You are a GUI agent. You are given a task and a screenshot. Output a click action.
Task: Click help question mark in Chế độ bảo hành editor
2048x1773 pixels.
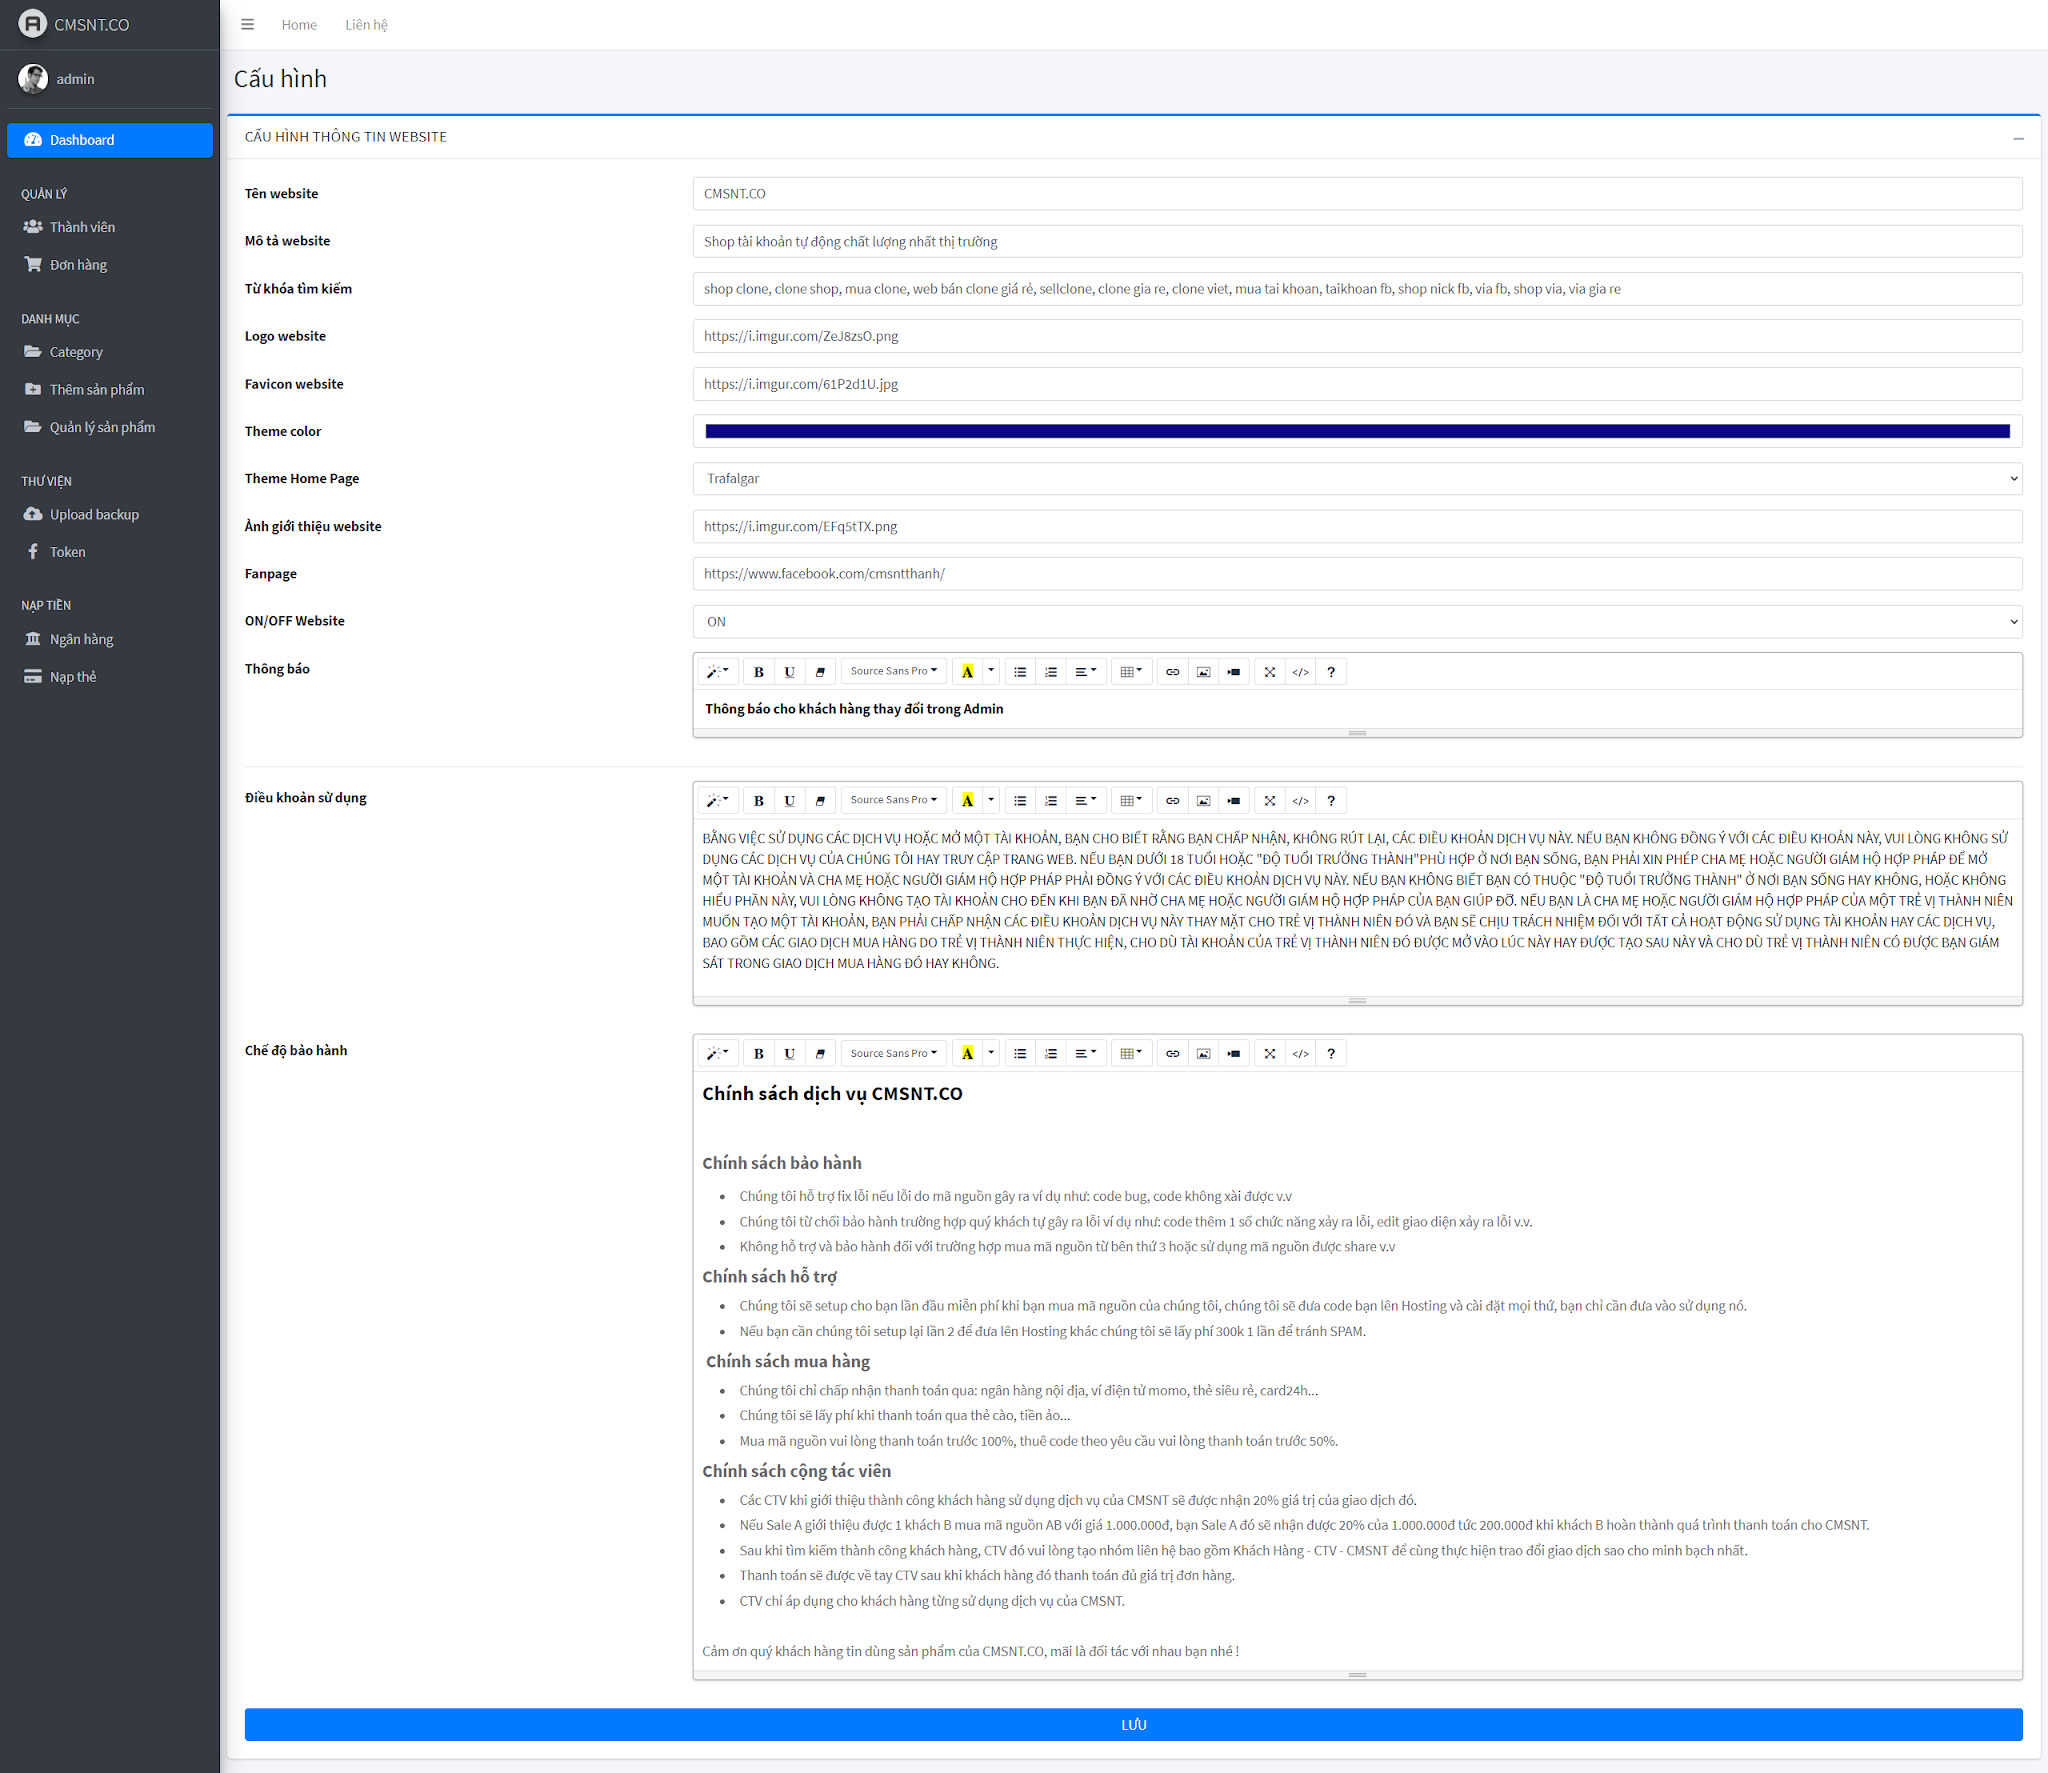(1330, 1054)
